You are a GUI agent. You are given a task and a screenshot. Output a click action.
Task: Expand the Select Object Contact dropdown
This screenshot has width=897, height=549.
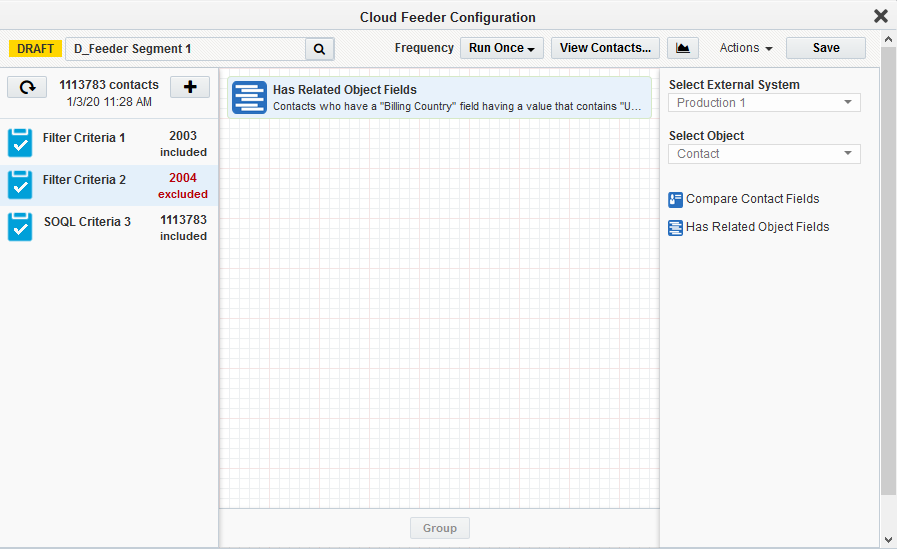coord(764,154)
